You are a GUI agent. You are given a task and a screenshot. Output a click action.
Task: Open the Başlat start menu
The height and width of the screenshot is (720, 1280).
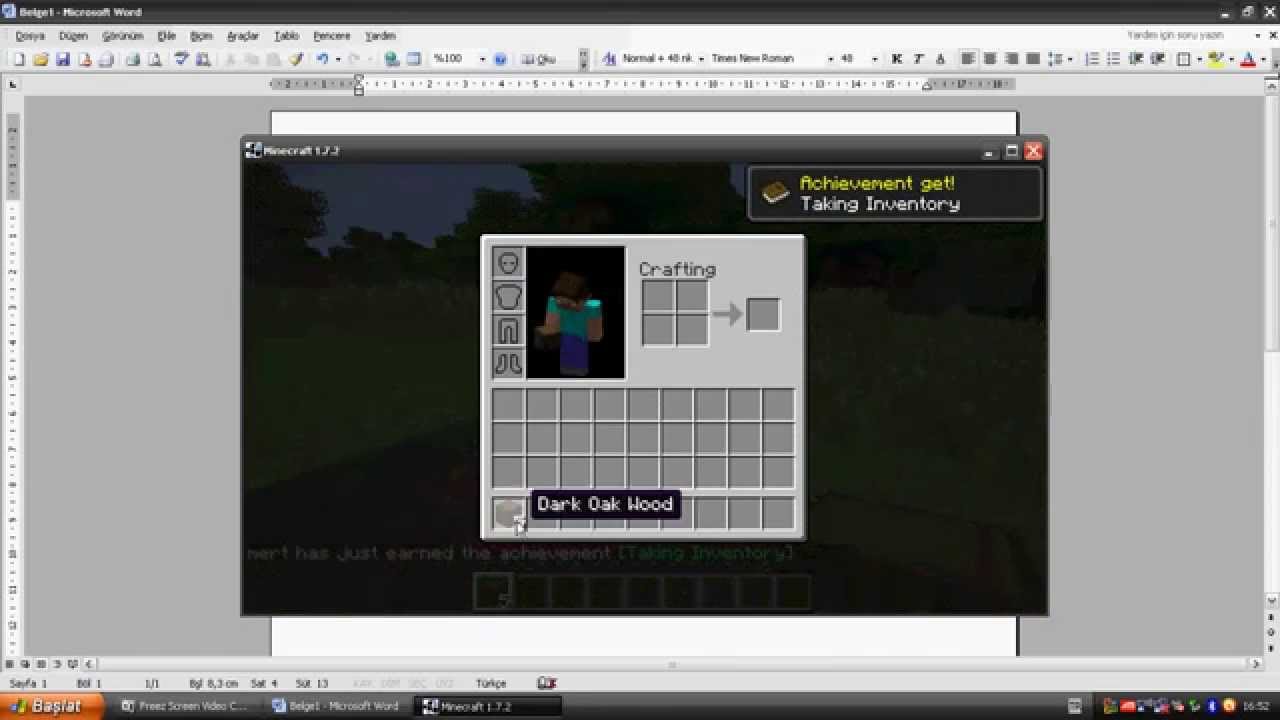(50, 706)
